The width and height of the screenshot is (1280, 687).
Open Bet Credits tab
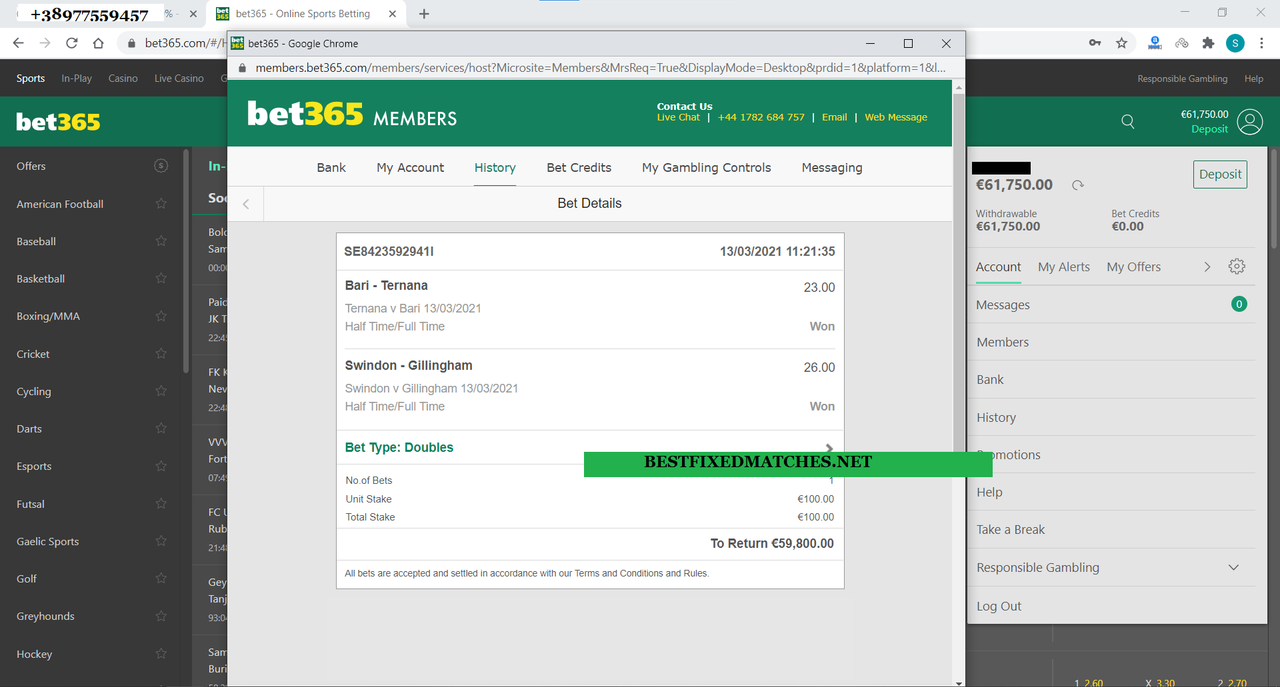tap(579, 168)
